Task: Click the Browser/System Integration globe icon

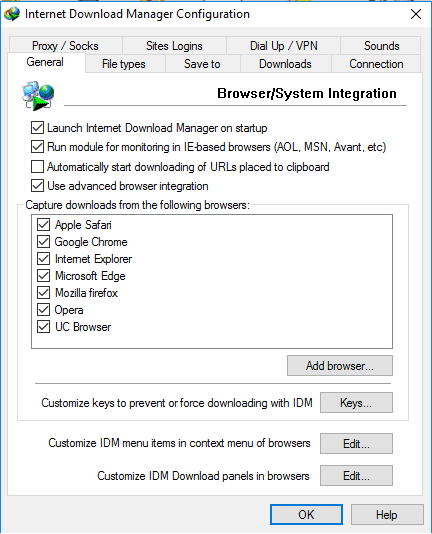Action: 38,96
